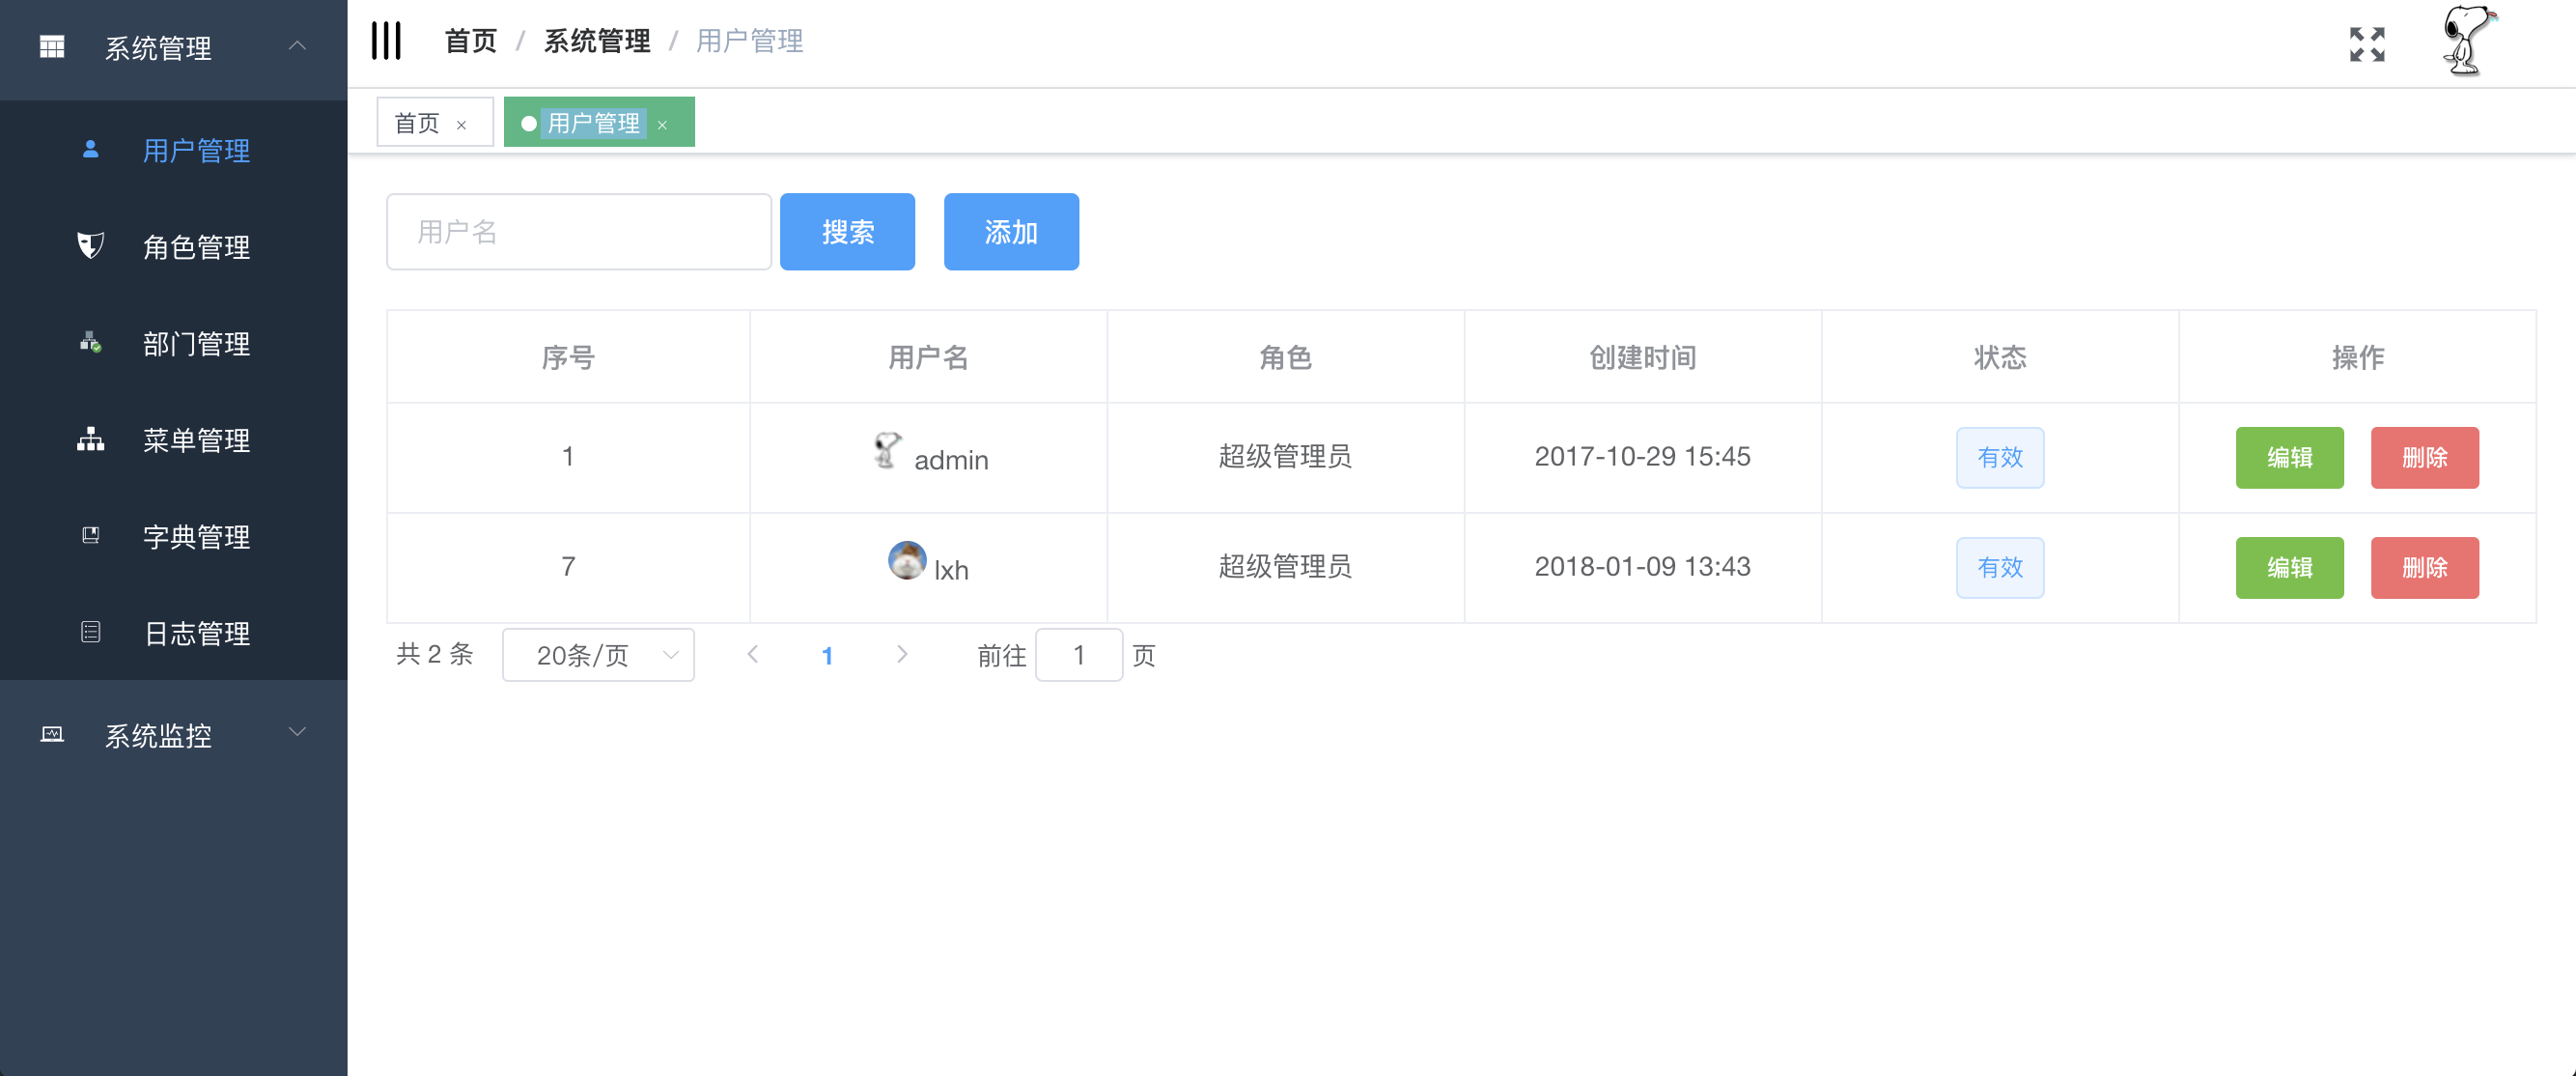This screenshot has width=2576, height=1076.
Task: Switch to the 首页 tab
Action: [417, 123]
